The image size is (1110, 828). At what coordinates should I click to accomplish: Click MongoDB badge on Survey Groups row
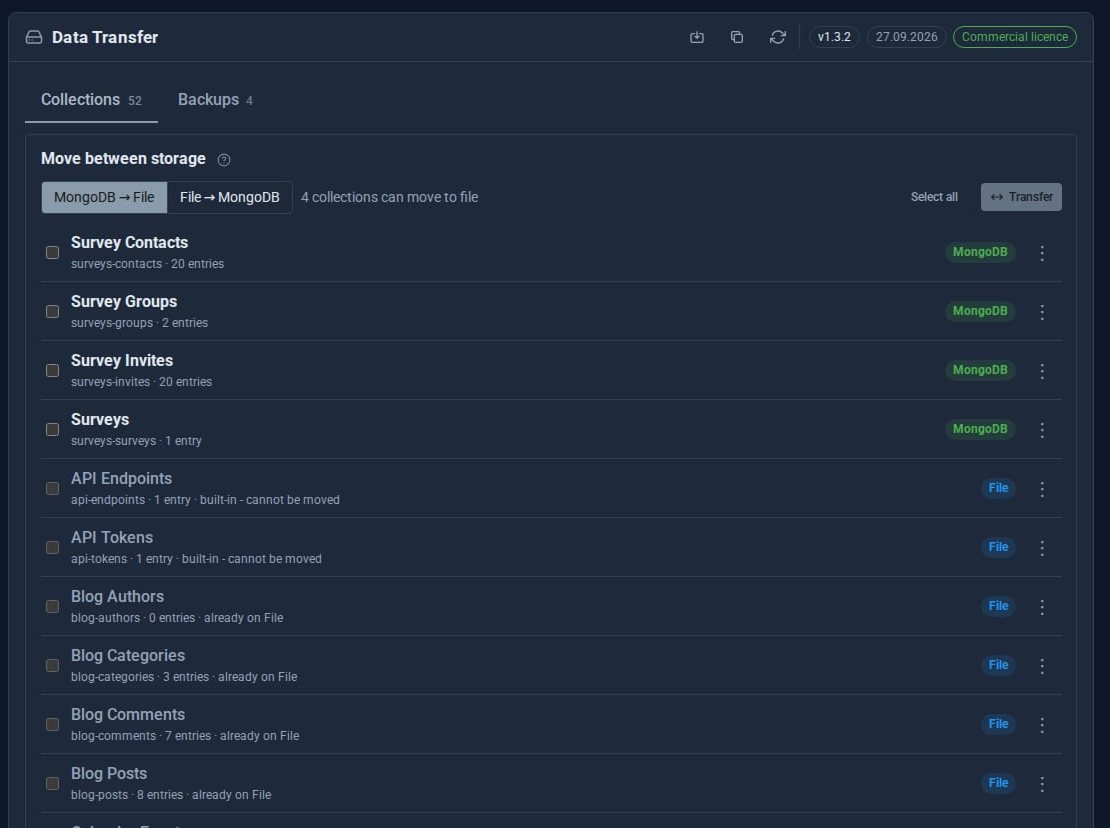(x=980, y=311)
